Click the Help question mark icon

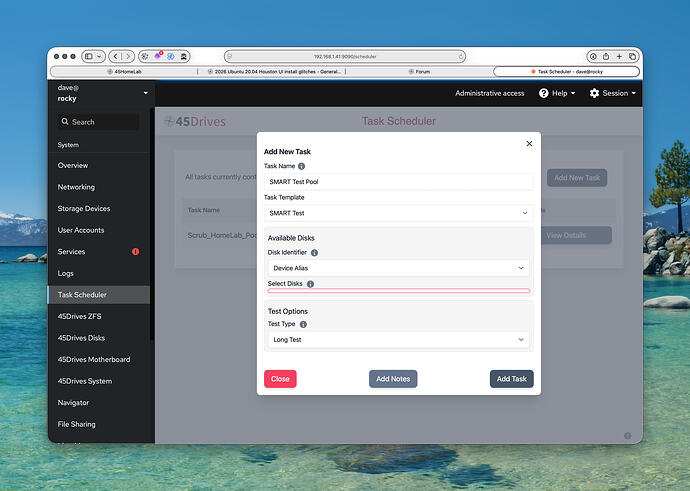[544, 93]
